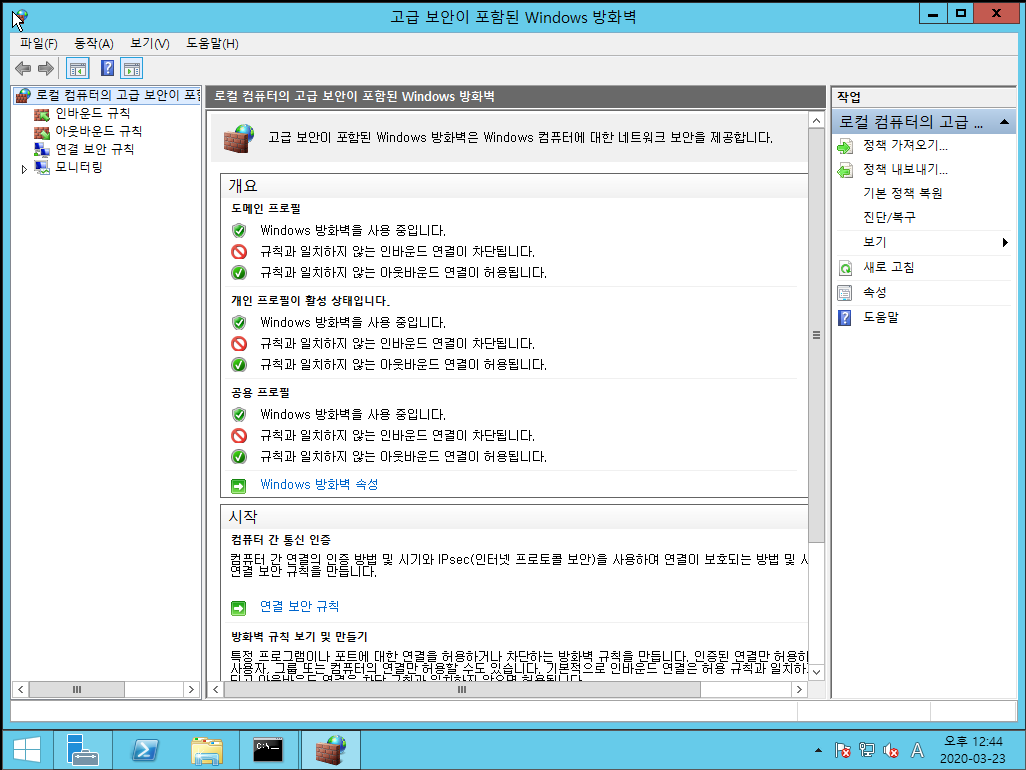The image size is (1026, 770).
Task: Click the center pane horizontal scrollbar thumb
Action: [x=461, y=690]
